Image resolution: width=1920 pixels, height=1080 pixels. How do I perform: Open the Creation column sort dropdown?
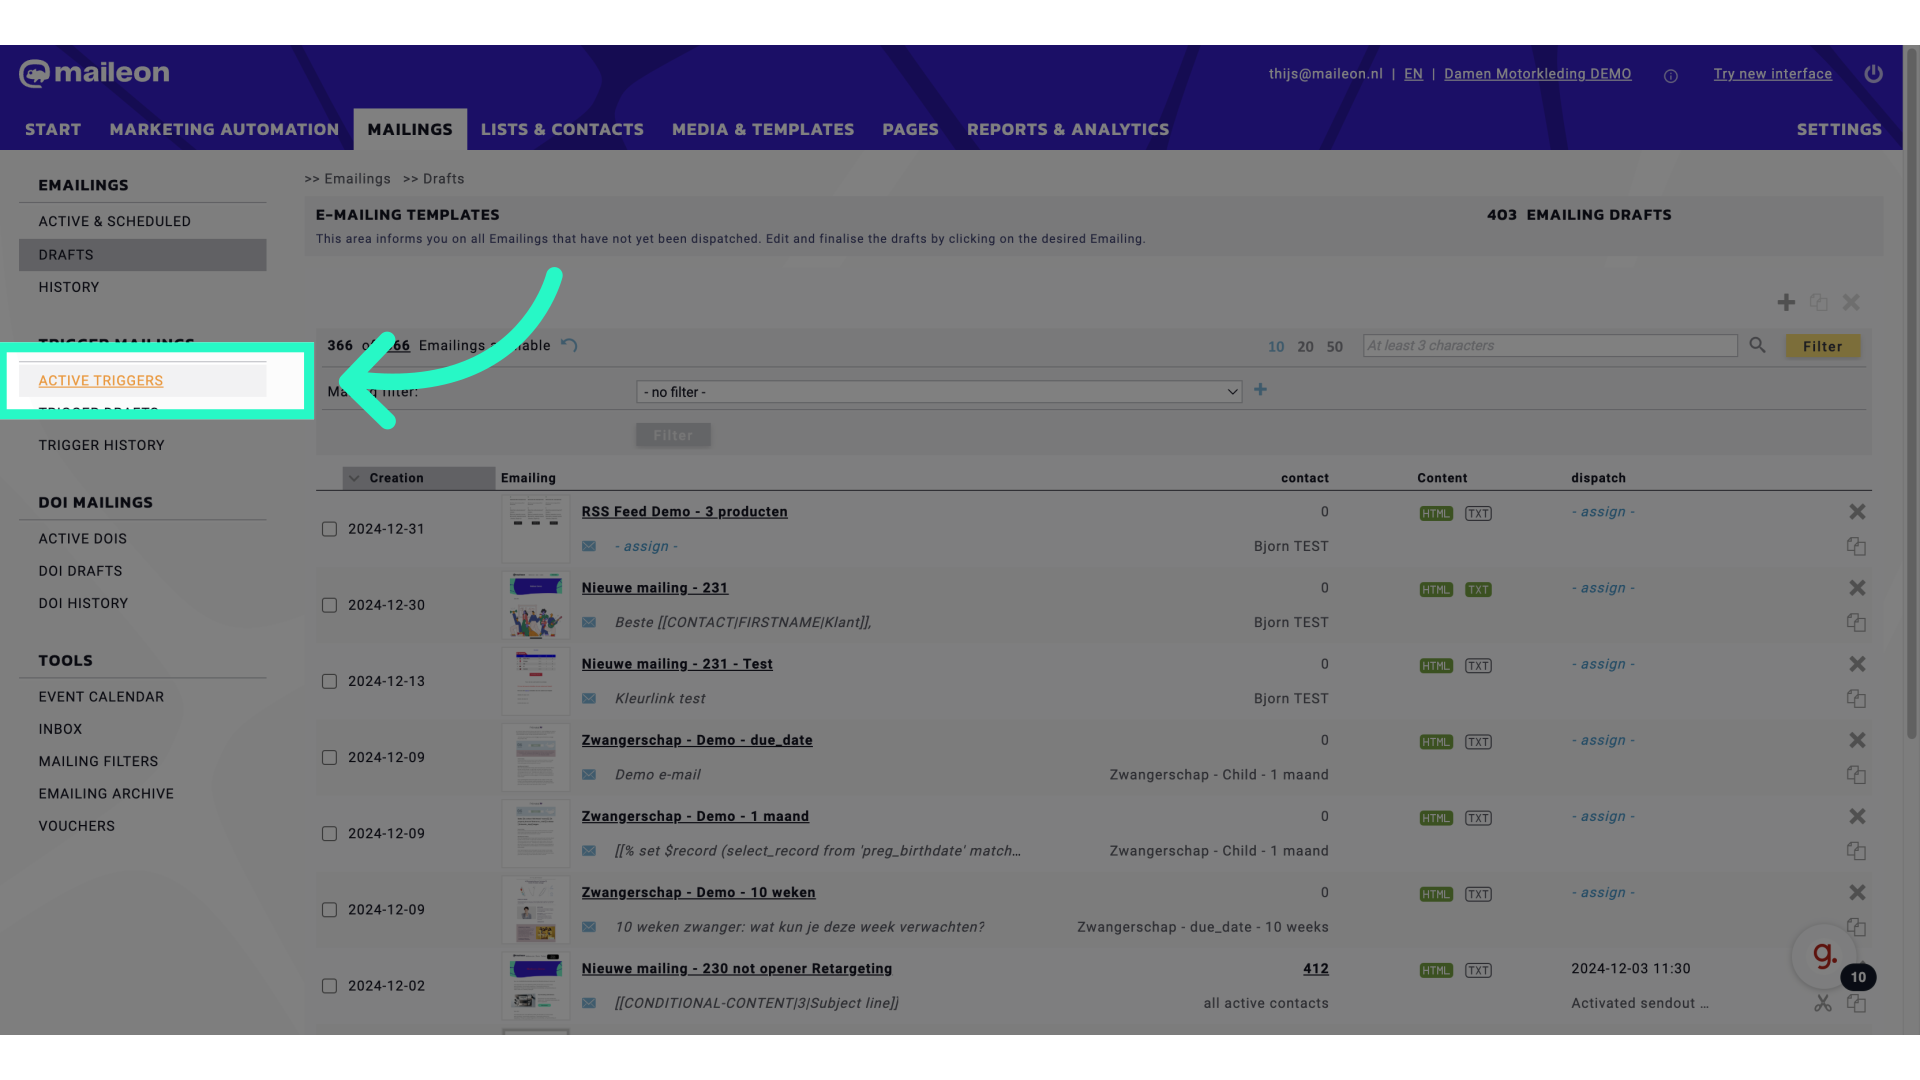pyautogui.click(x=353, y=479)
